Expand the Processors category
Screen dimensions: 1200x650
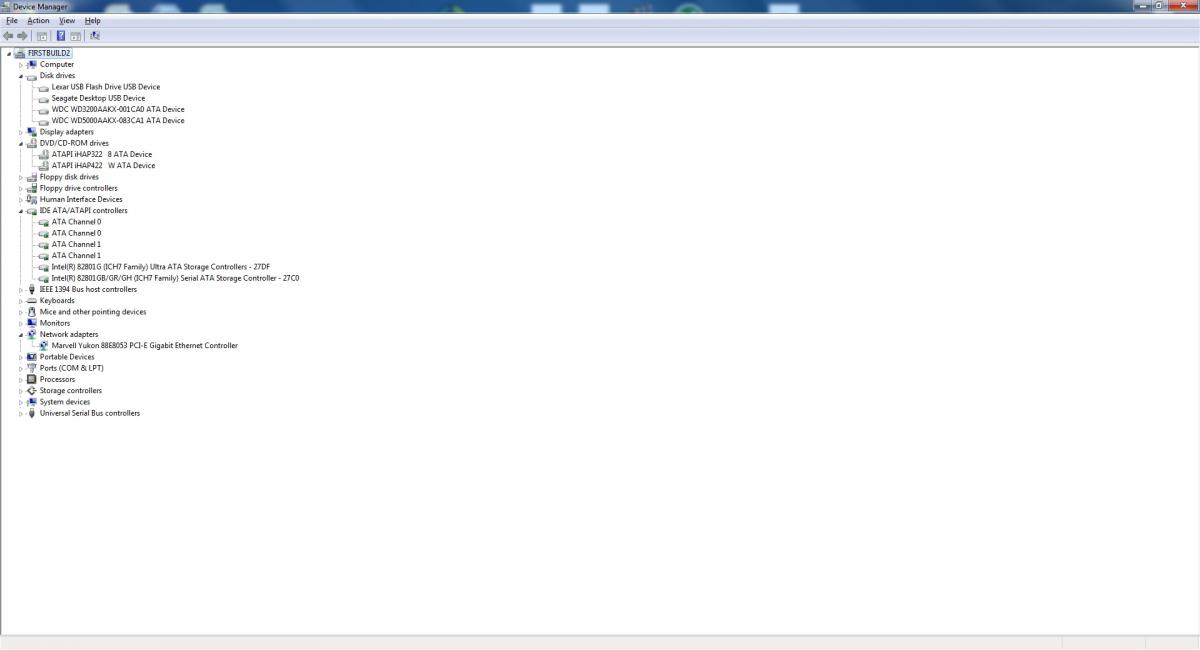(x=20, y=380)
